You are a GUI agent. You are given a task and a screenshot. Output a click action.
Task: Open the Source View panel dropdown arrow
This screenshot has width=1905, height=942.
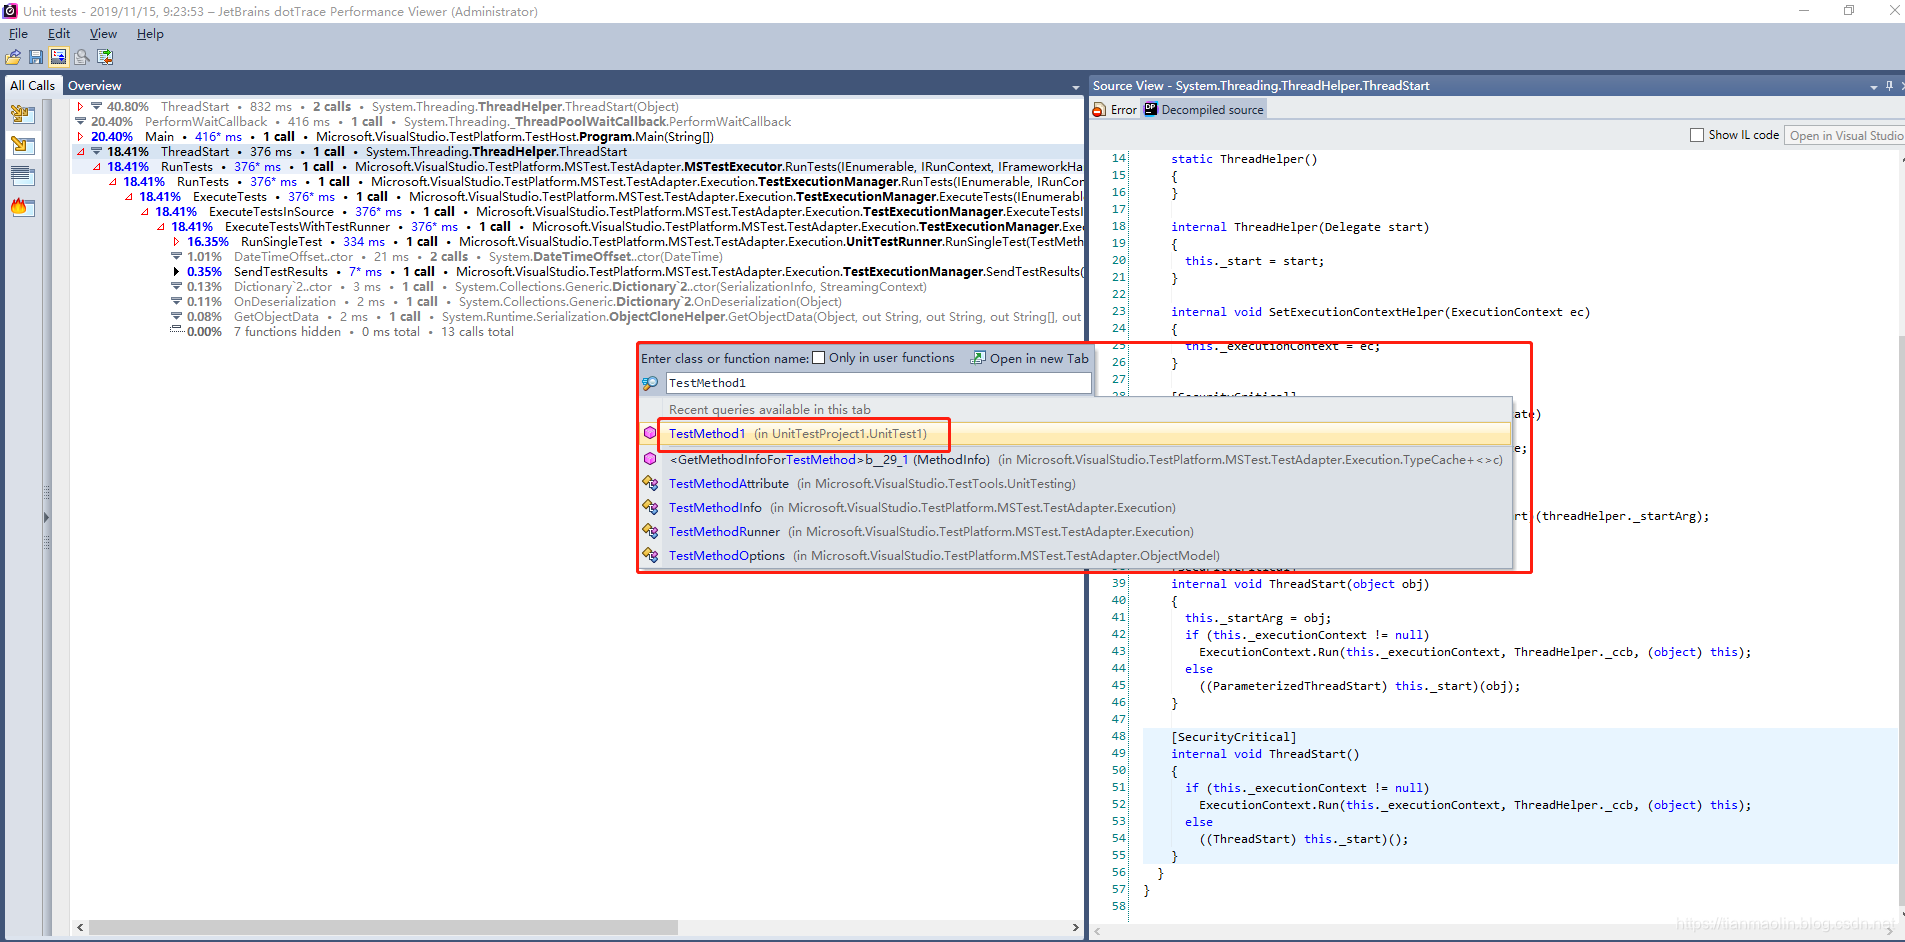[x=1873, y=87]
